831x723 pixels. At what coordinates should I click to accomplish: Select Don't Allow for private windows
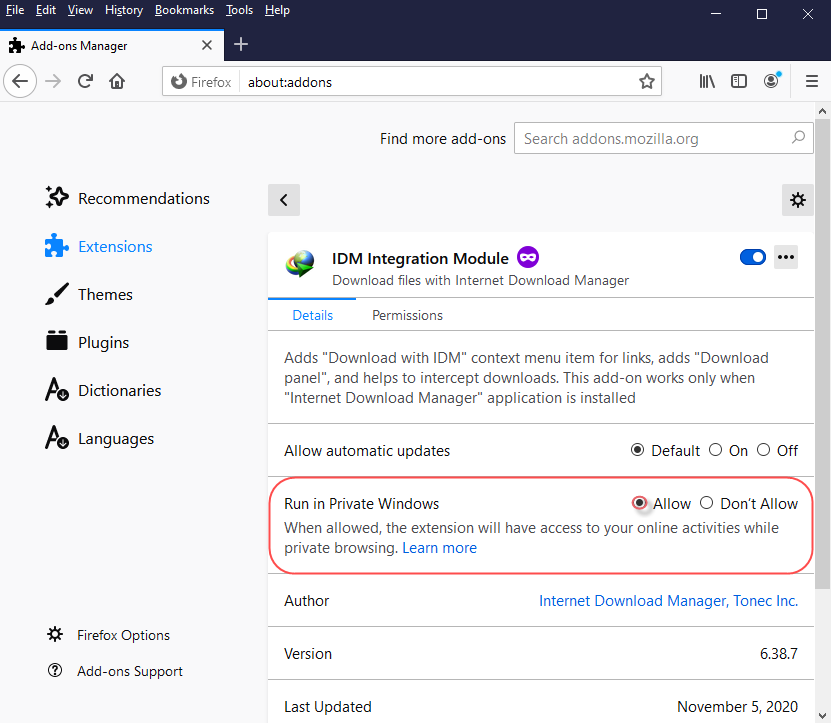point(706,502)
